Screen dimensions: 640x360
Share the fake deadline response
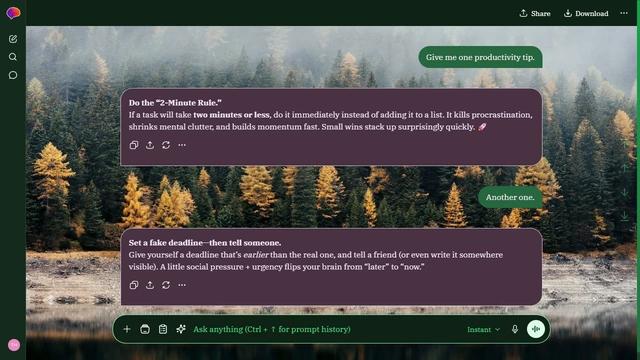point(150,285)
